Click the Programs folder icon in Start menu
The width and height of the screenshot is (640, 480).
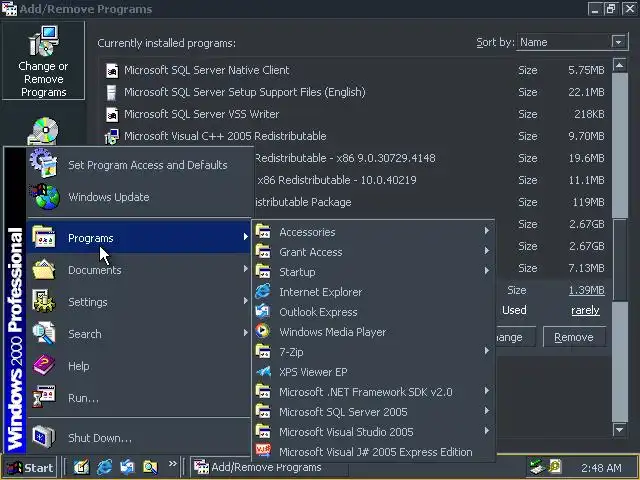click(44, 237)
